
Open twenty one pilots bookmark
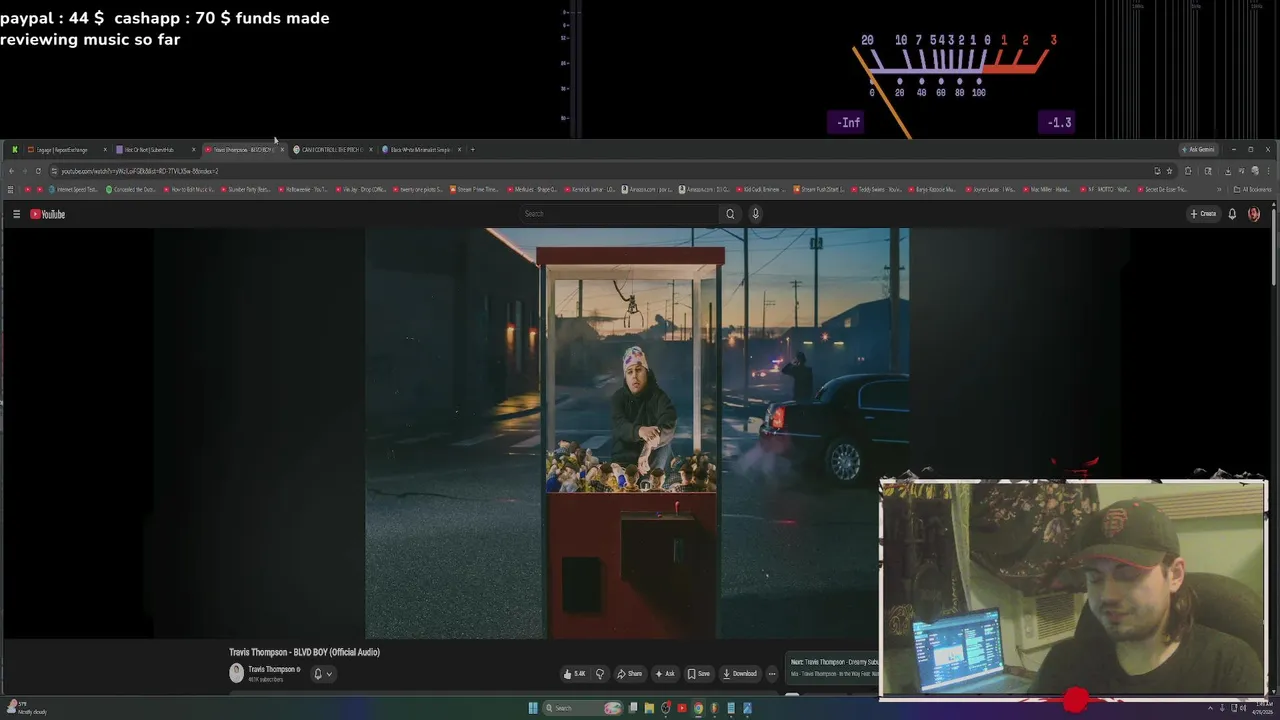coord(417,189)
